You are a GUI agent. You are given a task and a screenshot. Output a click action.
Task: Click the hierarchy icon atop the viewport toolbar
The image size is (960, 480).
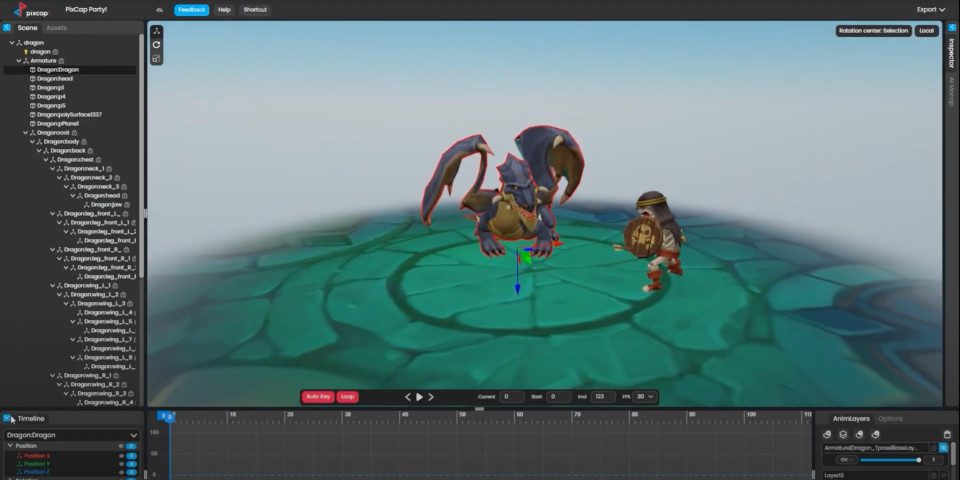point(157,31)
